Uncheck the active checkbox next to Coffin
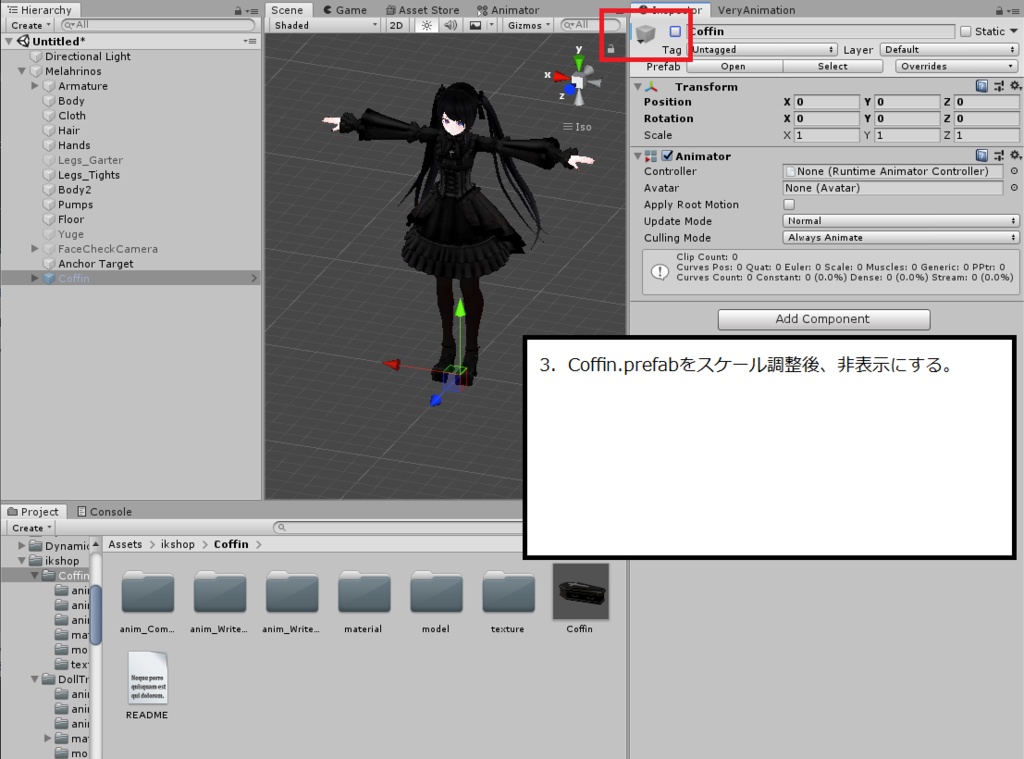Screen dimensions: 1024x759 pos(673,31)
